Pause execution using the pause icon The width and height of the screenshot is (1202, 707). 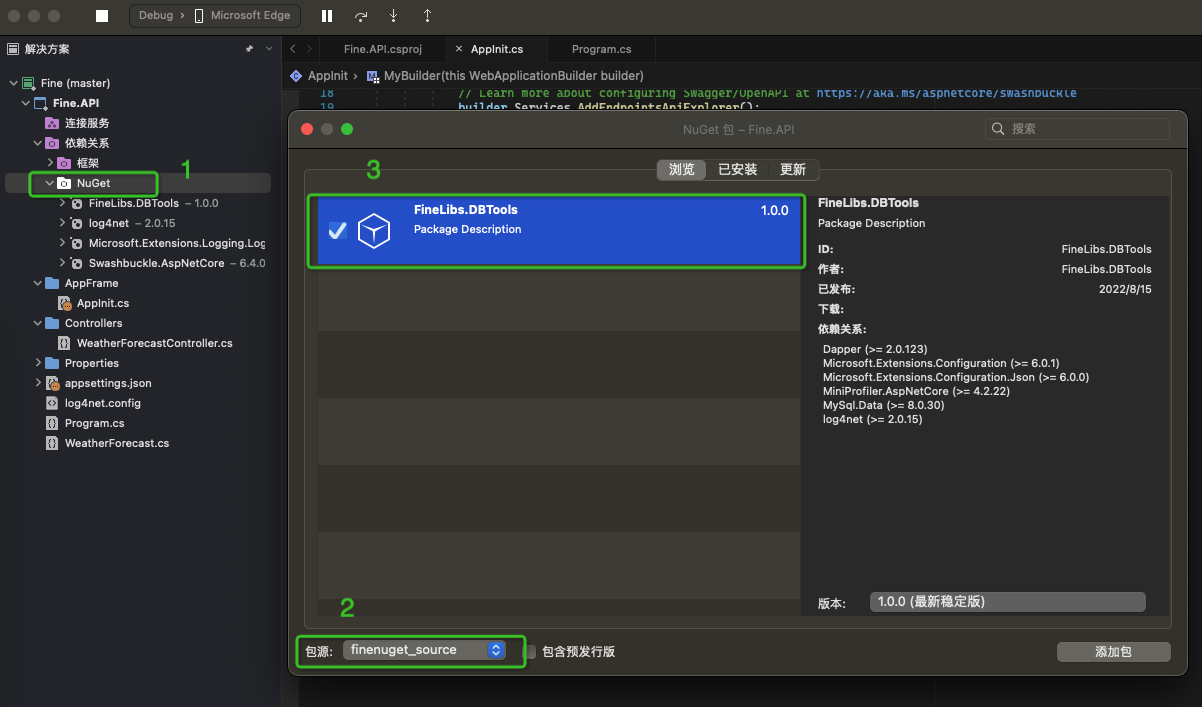coord(327,16)
